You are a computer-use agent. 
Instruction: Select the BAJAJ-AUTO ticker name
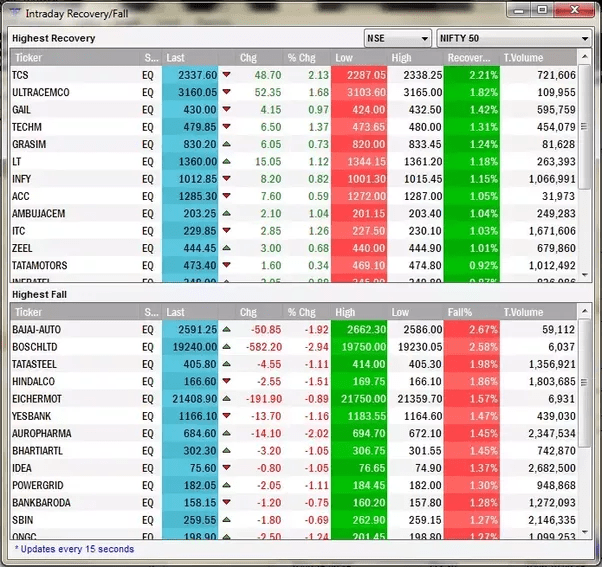coord(36,329)
